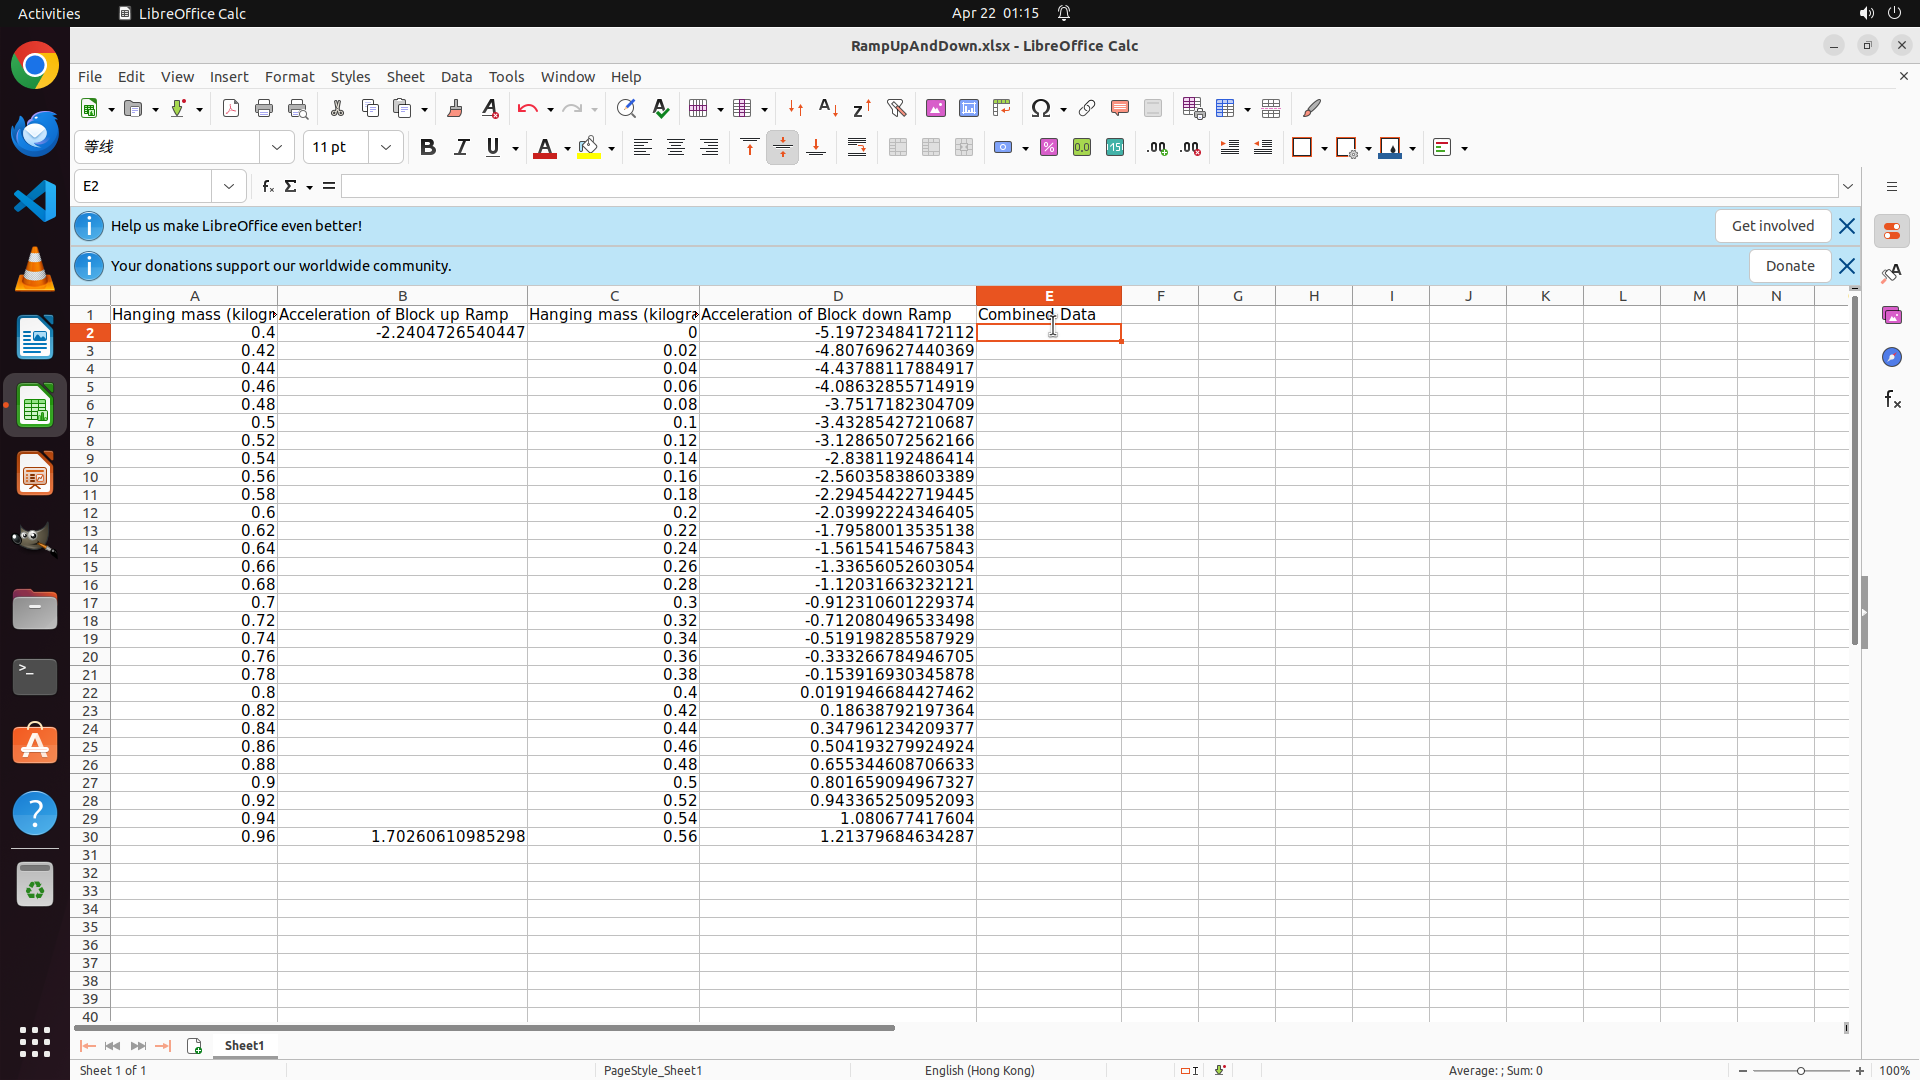This screenshot has width=1920, height=1080.
Task: Click the Format as Percent icon
Action: [x=1049, y=148]
